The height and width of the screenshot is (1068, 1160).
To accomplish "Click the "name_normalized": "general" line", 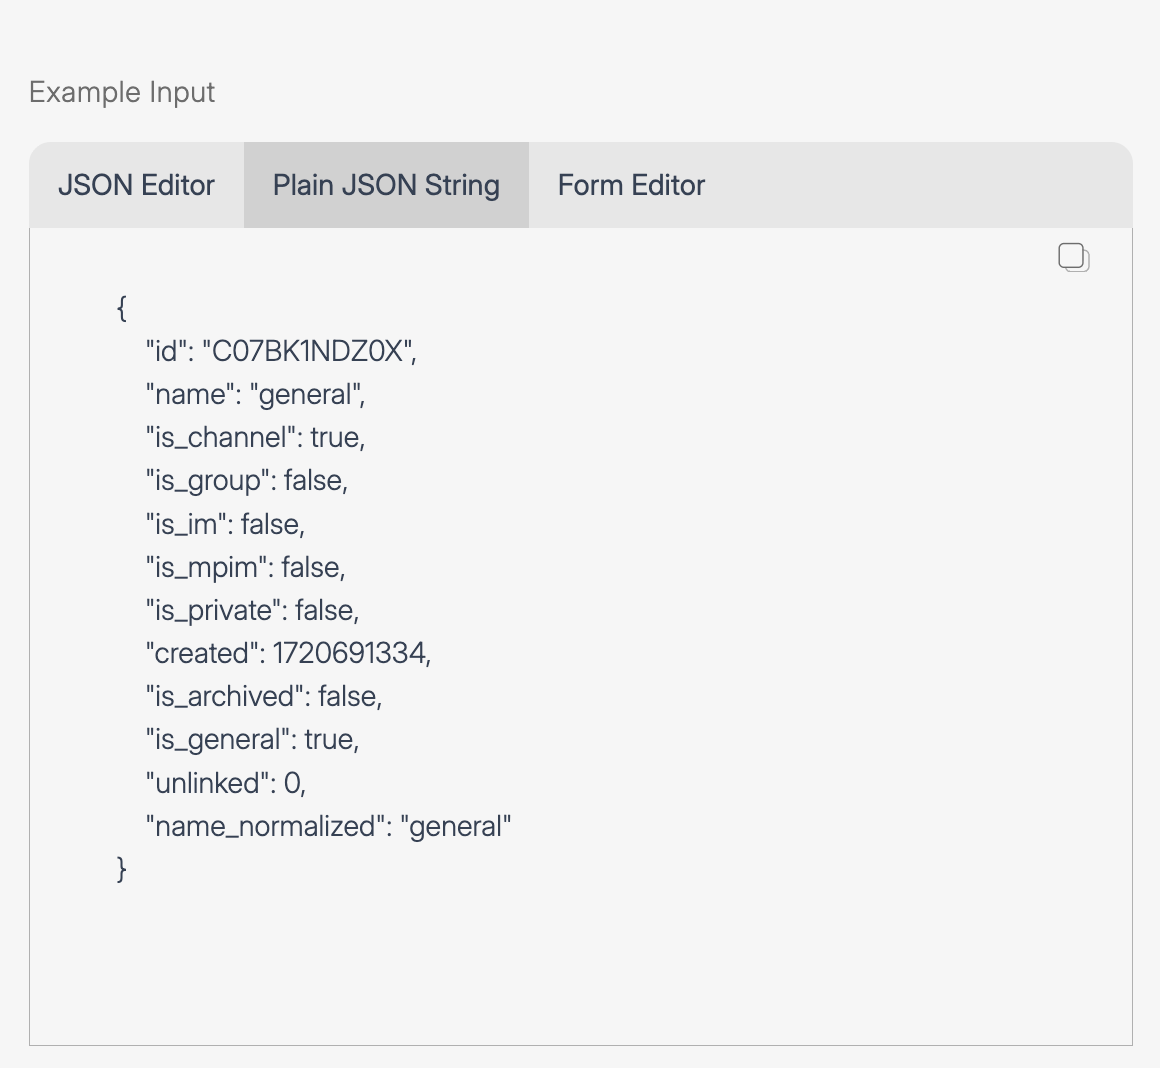I will [x=328, y=826].
